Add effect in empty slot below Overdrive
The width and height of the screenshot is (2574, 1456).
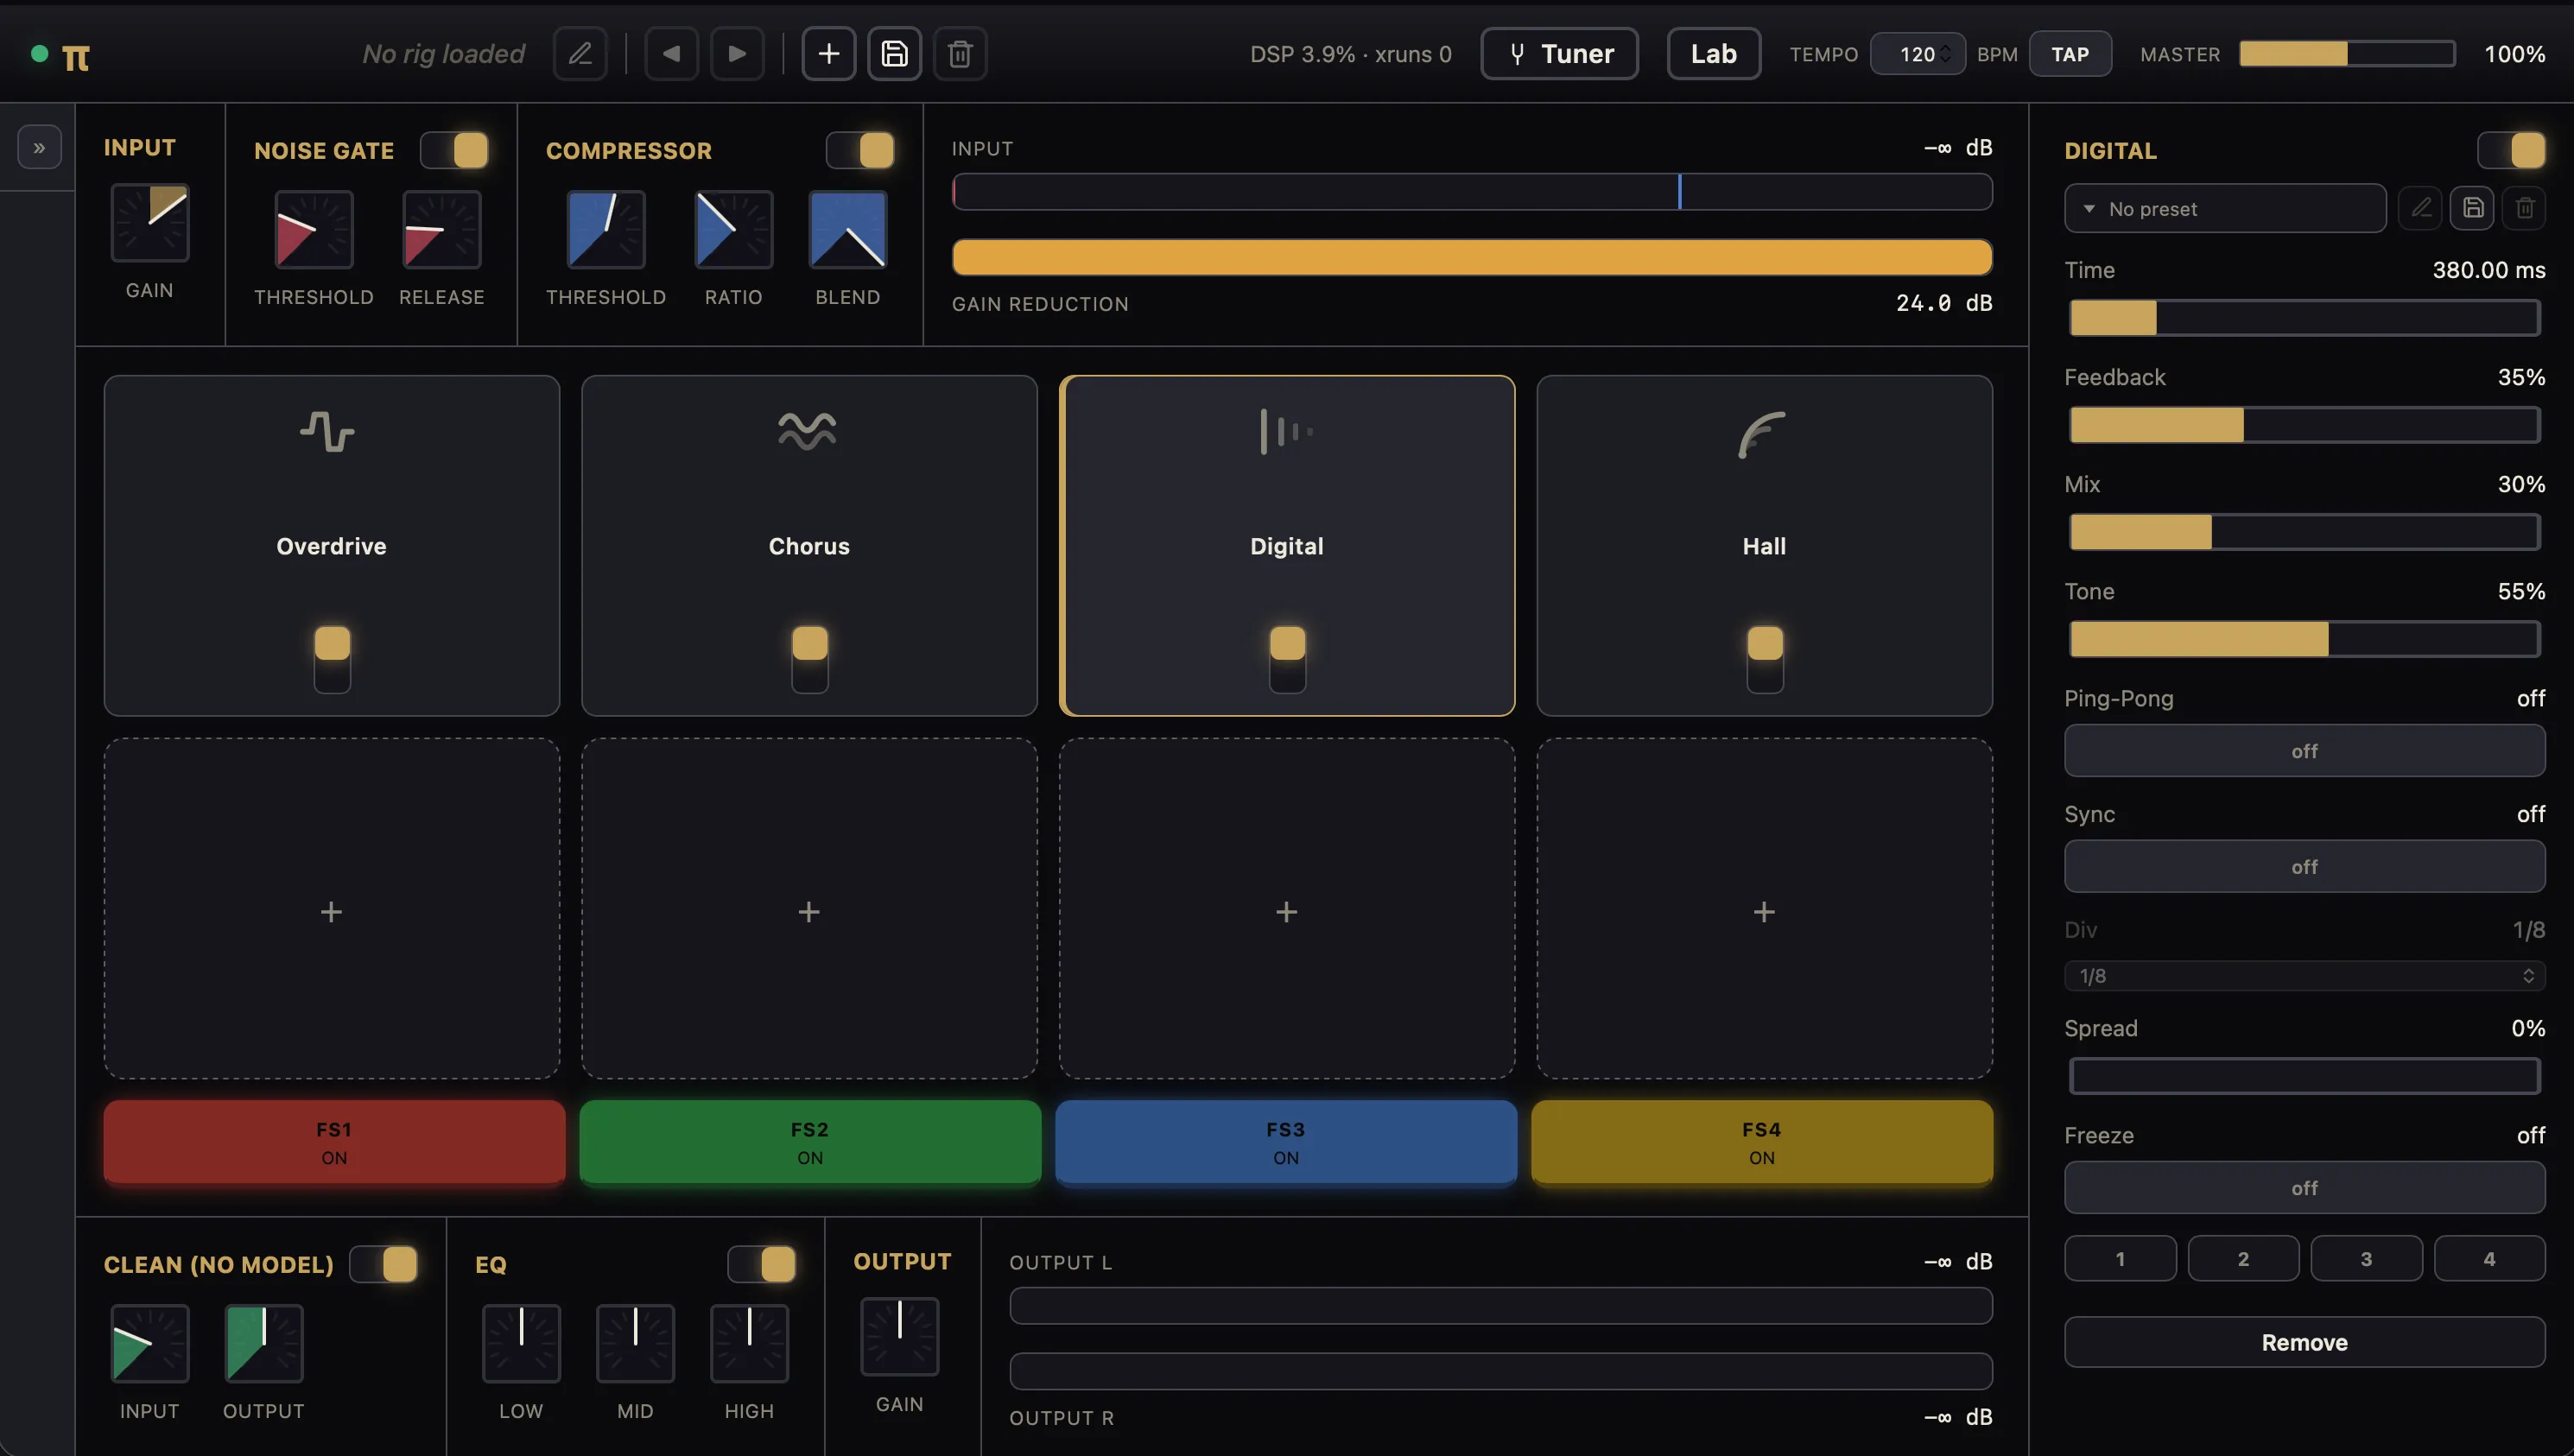tap(332, 910)
